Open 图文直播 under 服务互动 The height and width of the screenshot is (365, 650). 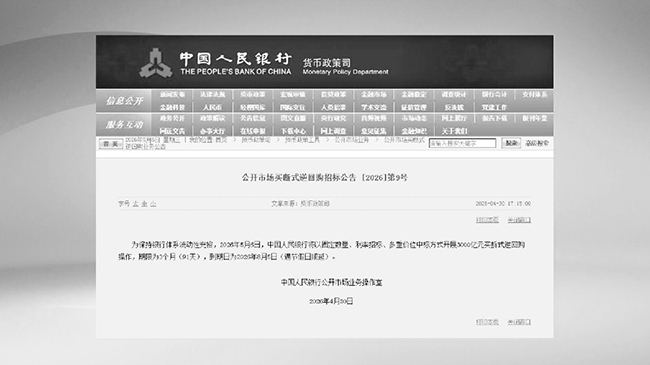[293, 118]
